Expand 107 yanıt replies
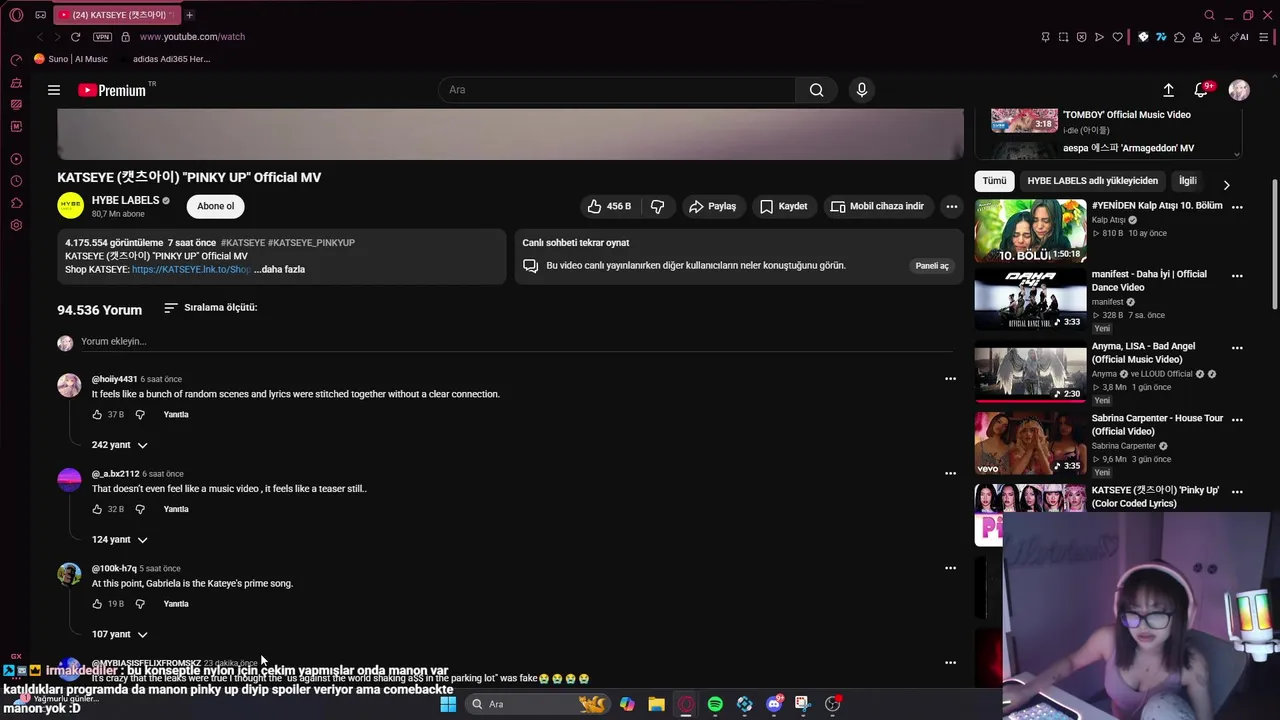The height and width of the screenshot is (720, 1280). 119,634
